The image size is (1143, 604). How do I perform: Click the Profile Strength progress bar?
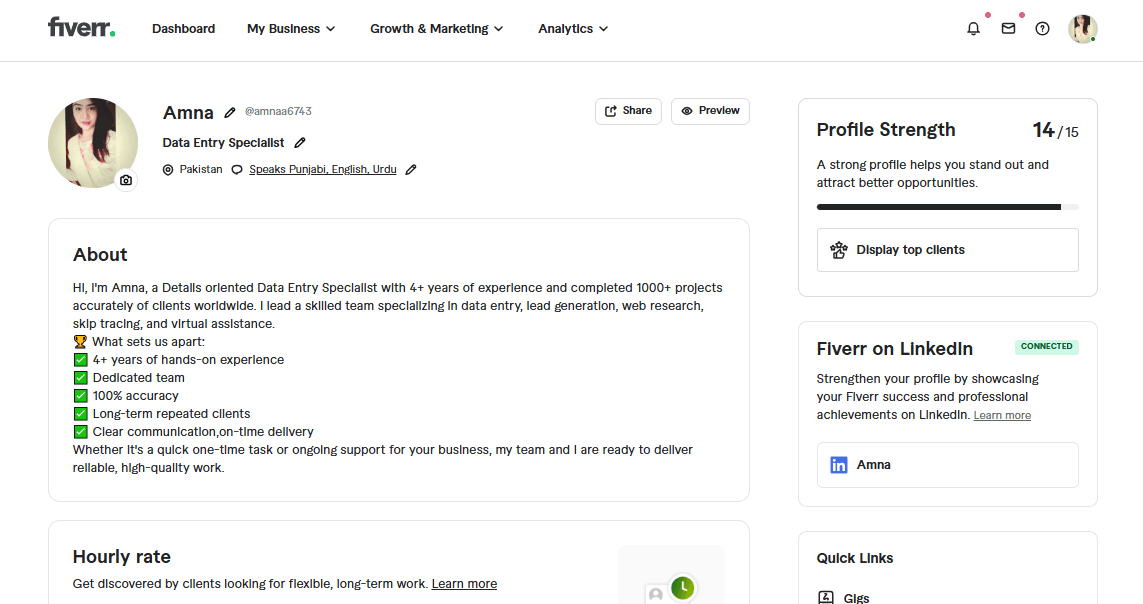click(947, 207)
